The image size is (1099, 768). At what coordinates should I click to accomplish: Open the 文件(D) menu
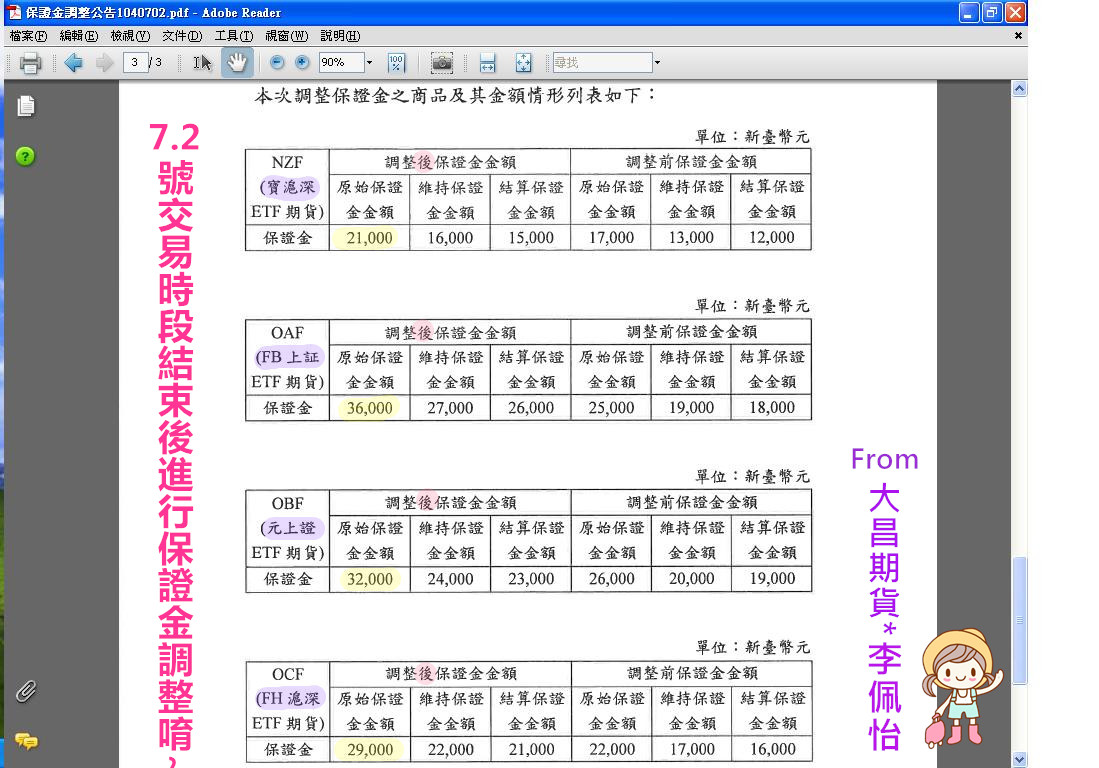tap(182, 36)
